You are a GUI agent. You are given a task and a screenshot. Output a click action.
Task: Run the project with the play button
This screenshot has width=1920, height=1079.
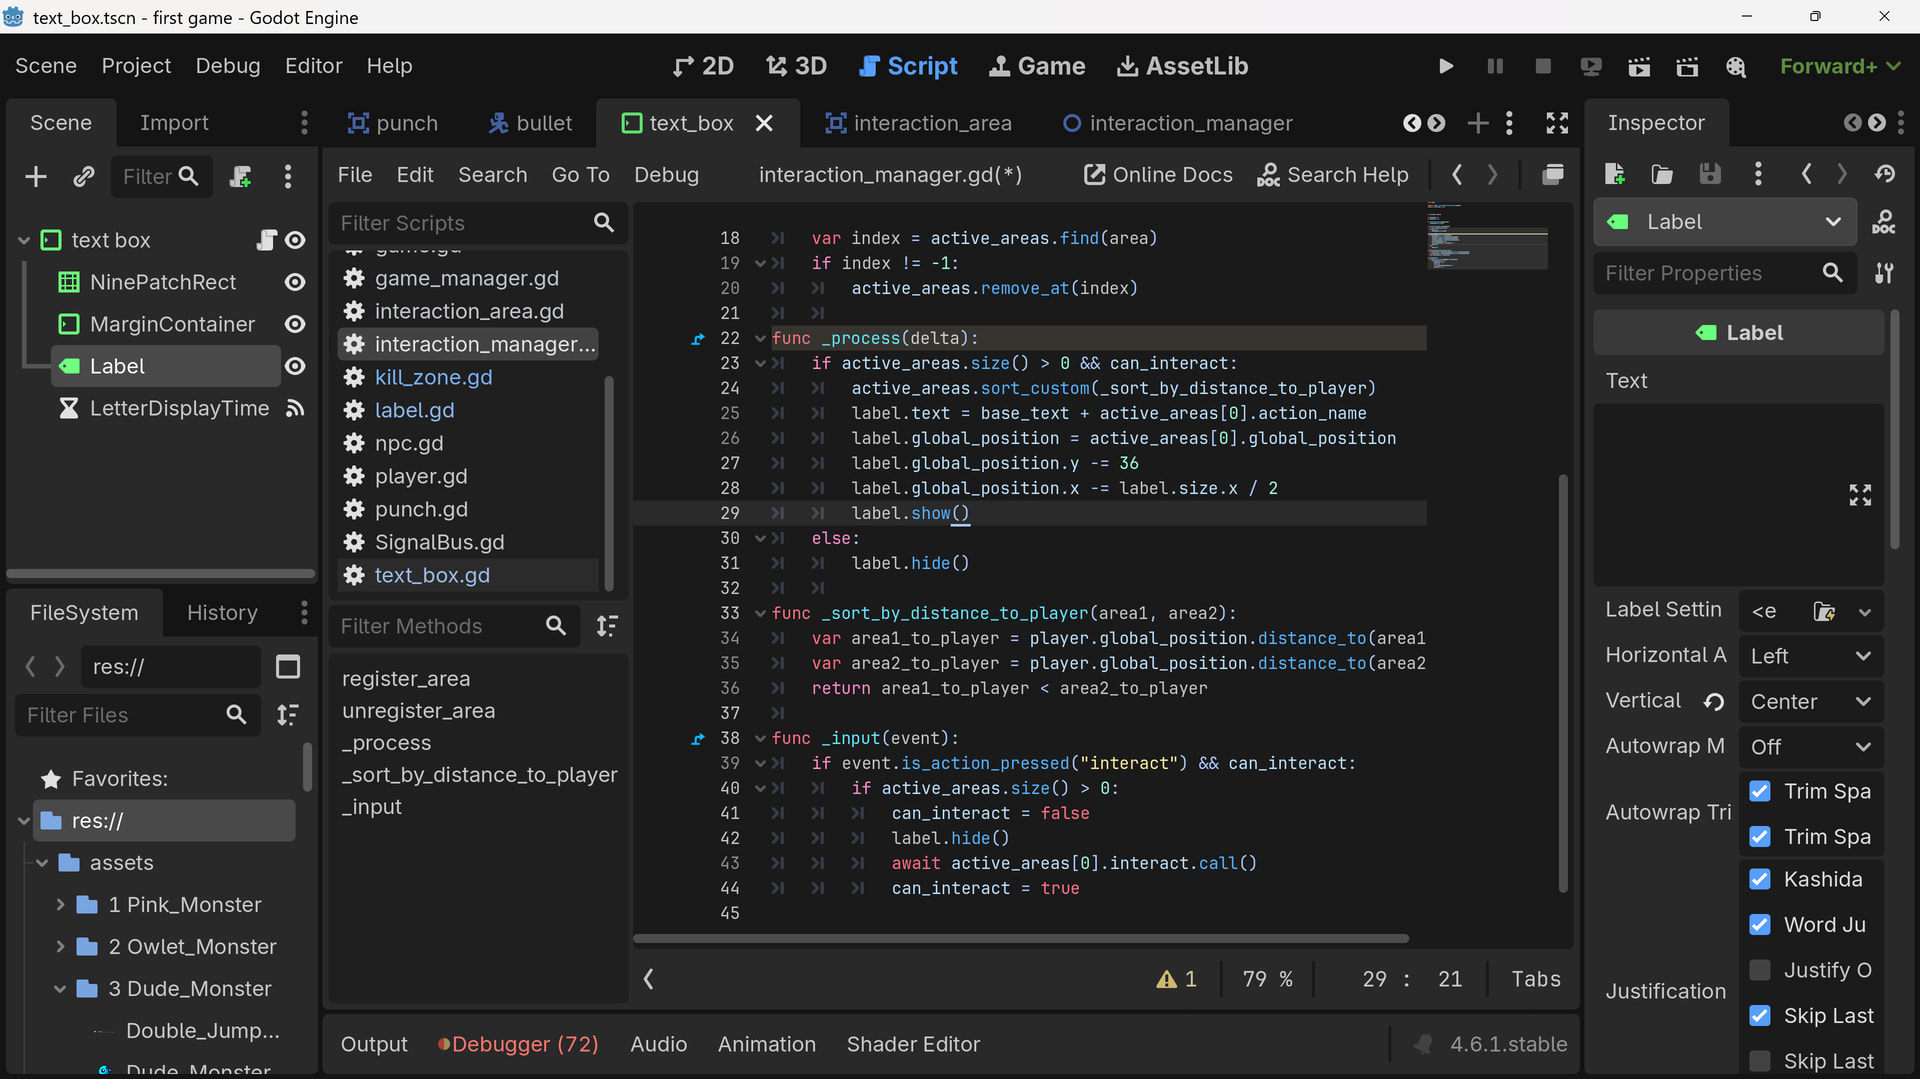[x=1445, y=66]
